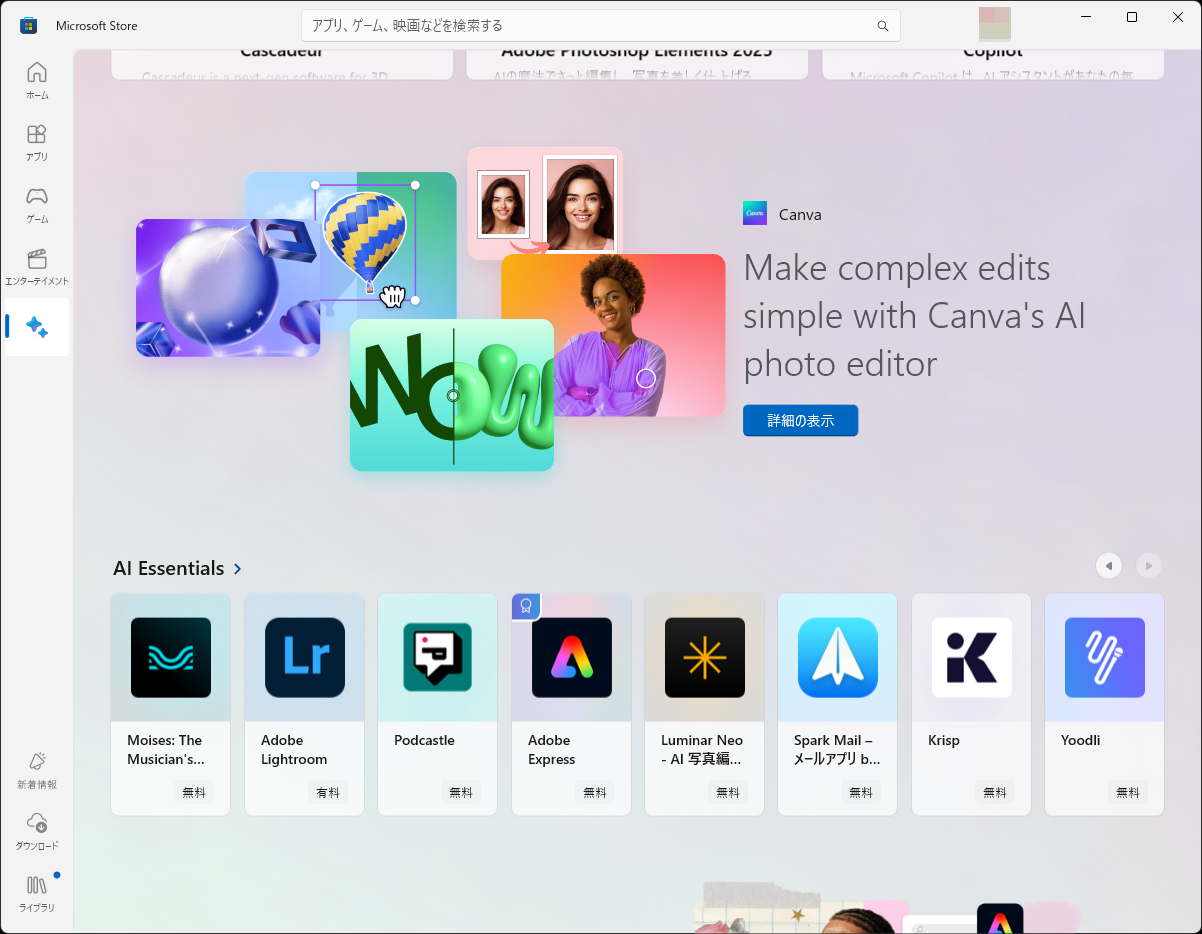1202x934 pixels.
Task: Click the free label on Luminar Neo card
Action: click(728, 792)
